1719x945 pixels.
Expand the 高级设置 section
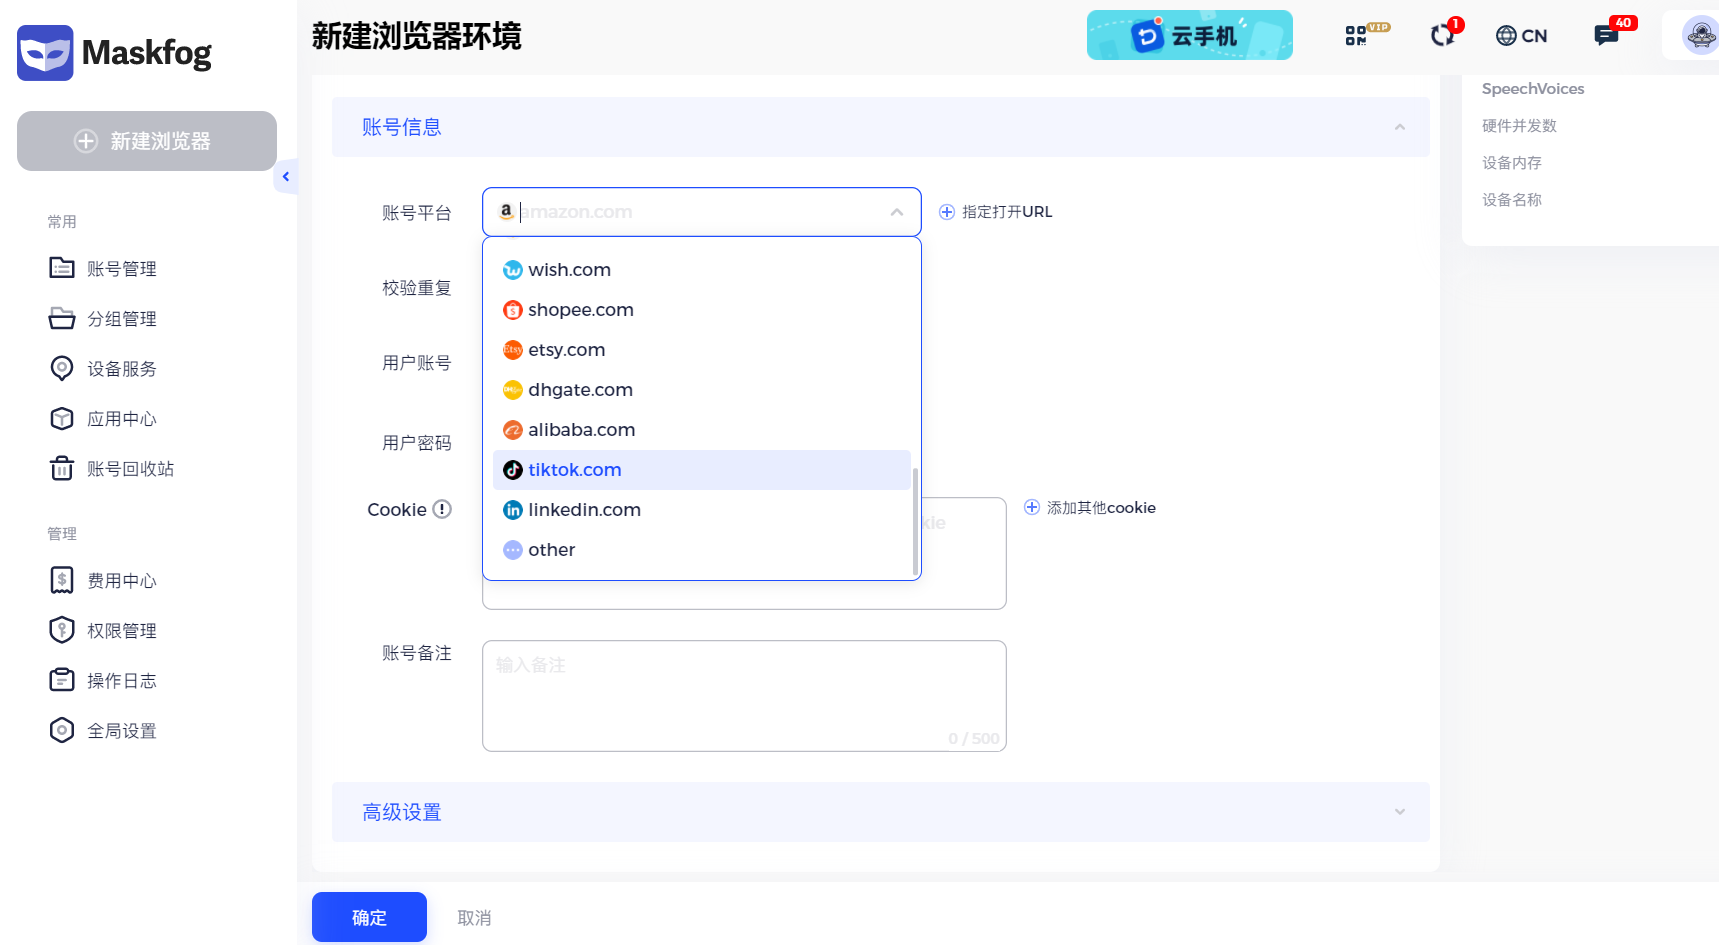[880, 812]
